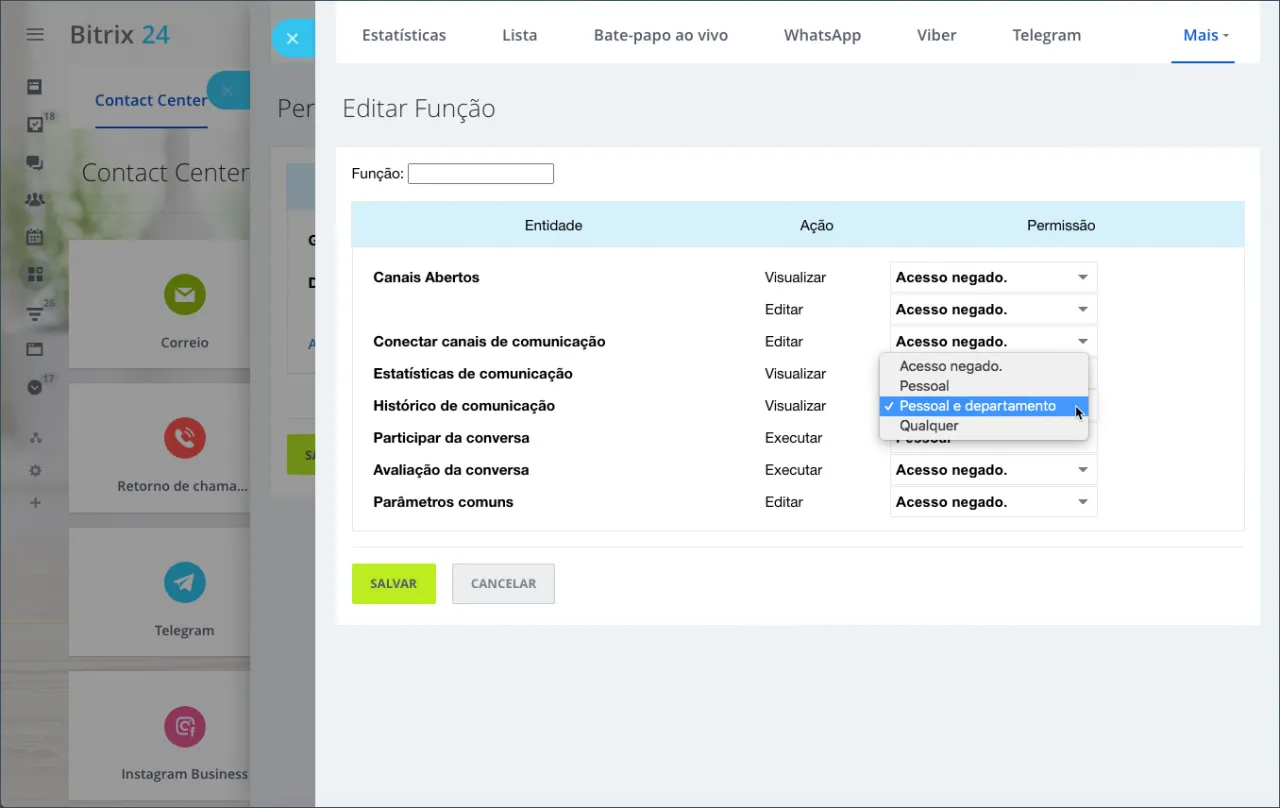Open the window-shaped sidebar icon

coord(35,349)
